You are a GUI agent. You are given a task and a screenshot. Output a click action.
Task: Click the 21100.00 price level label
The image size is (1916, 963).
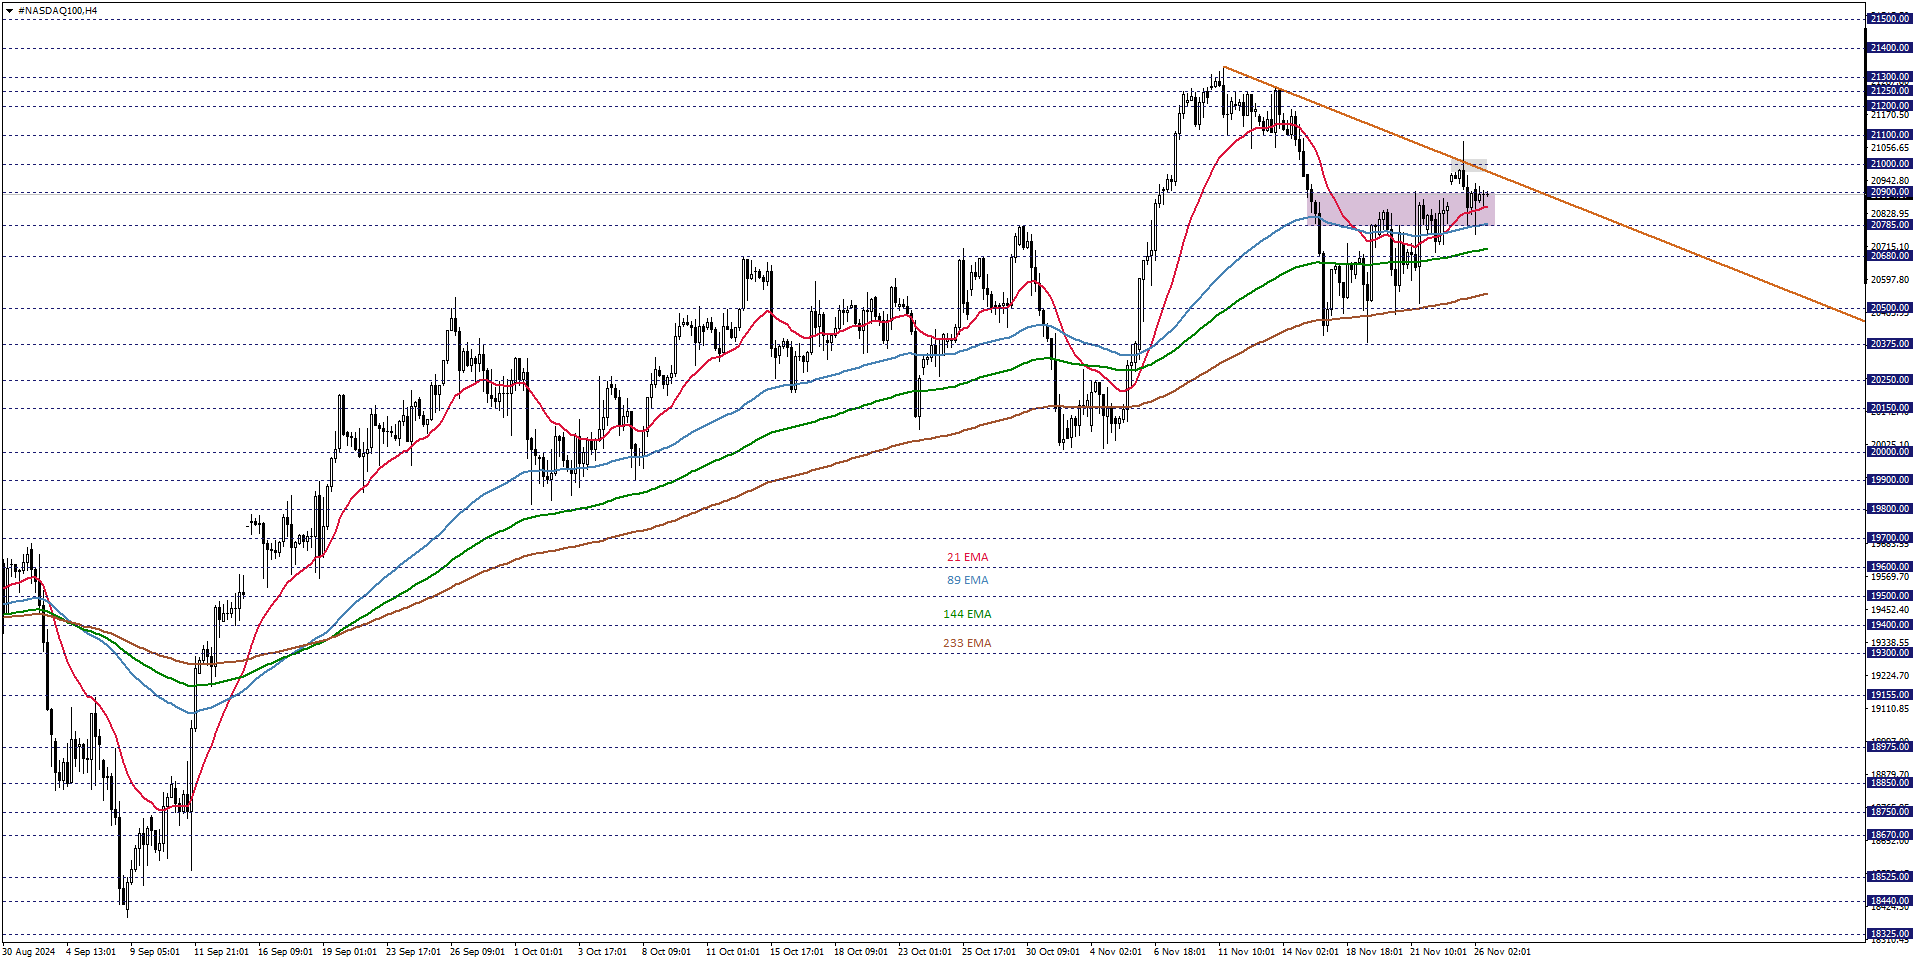pos(1889,135)
